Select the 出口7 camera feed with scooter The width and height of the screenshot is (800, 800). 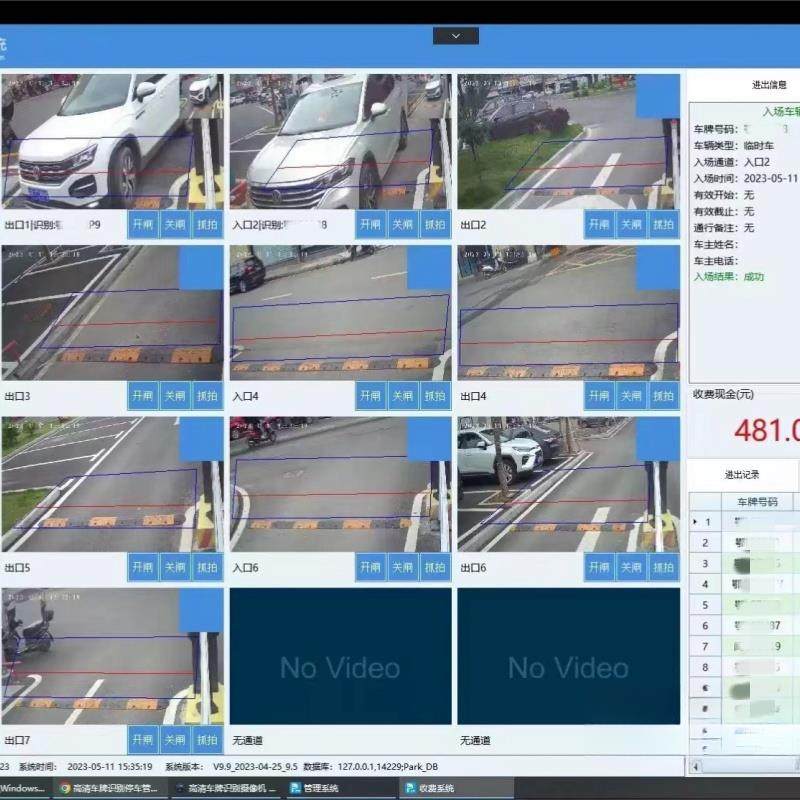coord(112,656)
